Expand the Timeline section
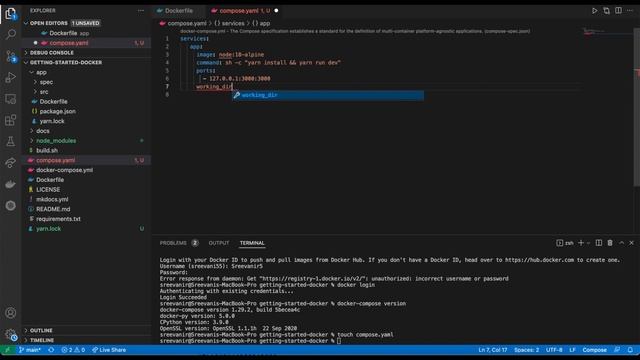 point(86,340)
